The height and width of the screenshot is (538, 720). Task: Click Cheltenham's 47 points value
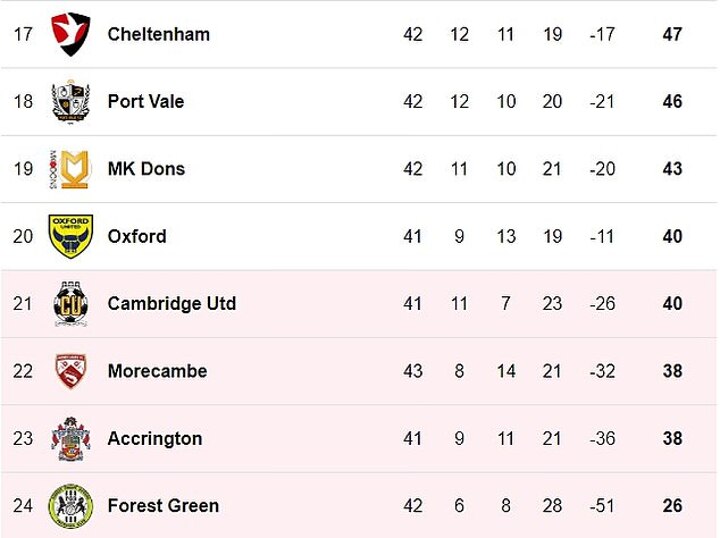[x=672, y=34]
